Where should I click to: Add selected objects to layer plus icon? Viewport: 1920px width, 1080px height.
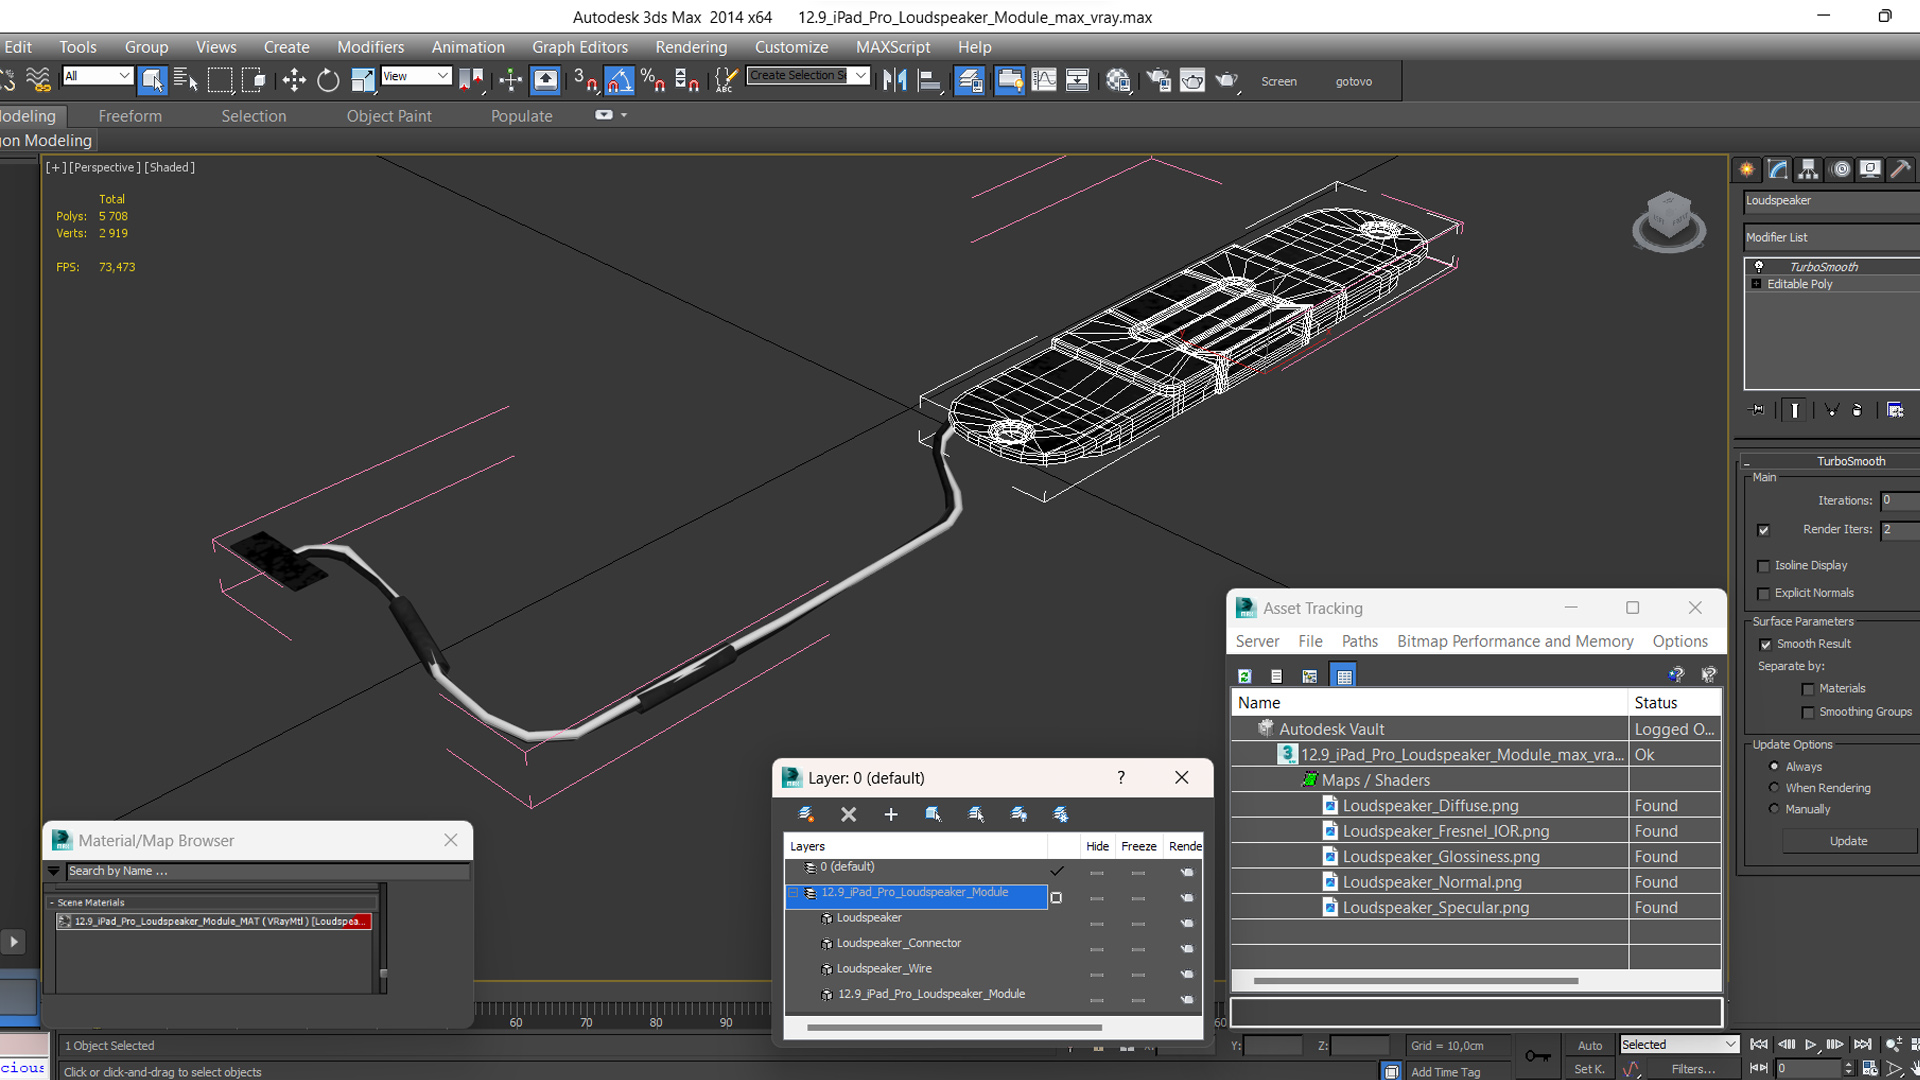click(x=891, y=814)
